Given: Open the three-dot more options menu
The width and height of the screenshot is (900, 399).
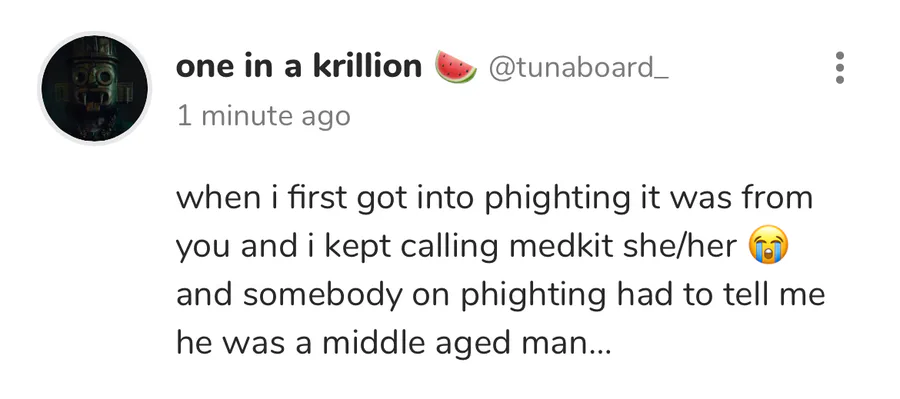Looking at the screenshot, I should coord(839,68).
